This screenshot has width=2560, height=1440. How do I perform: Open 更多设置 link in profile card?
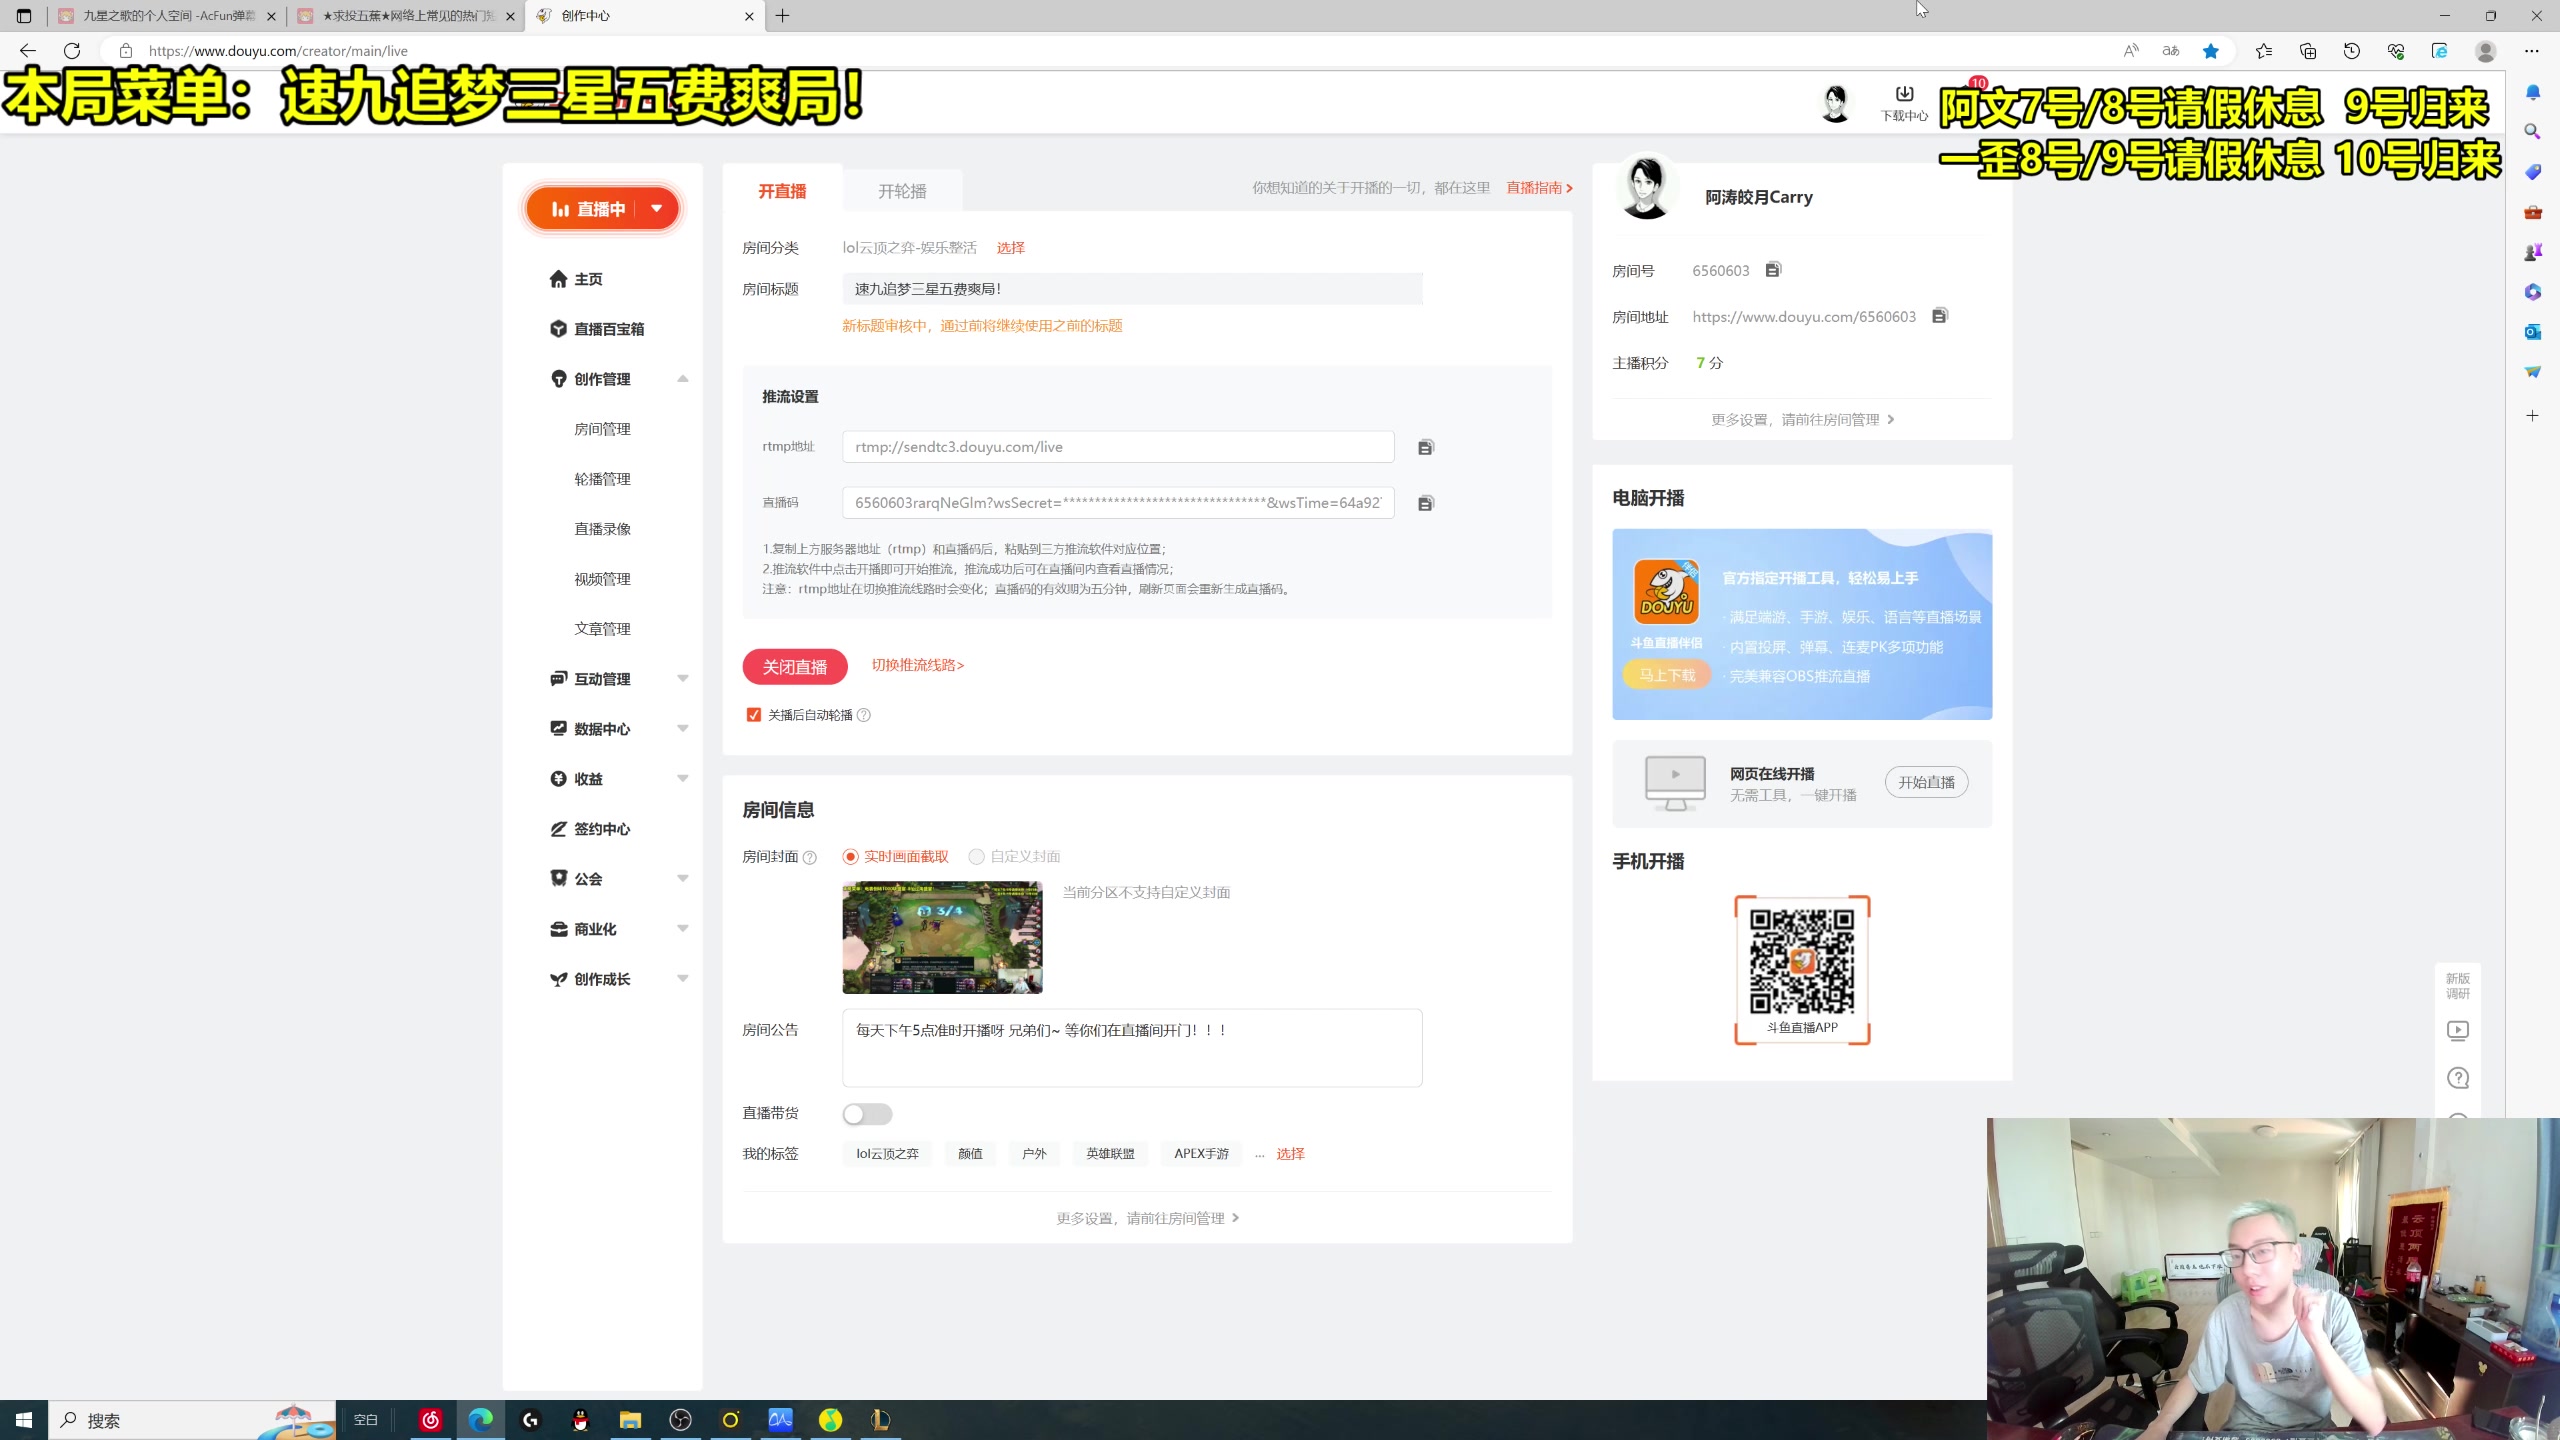point(1802,419)
